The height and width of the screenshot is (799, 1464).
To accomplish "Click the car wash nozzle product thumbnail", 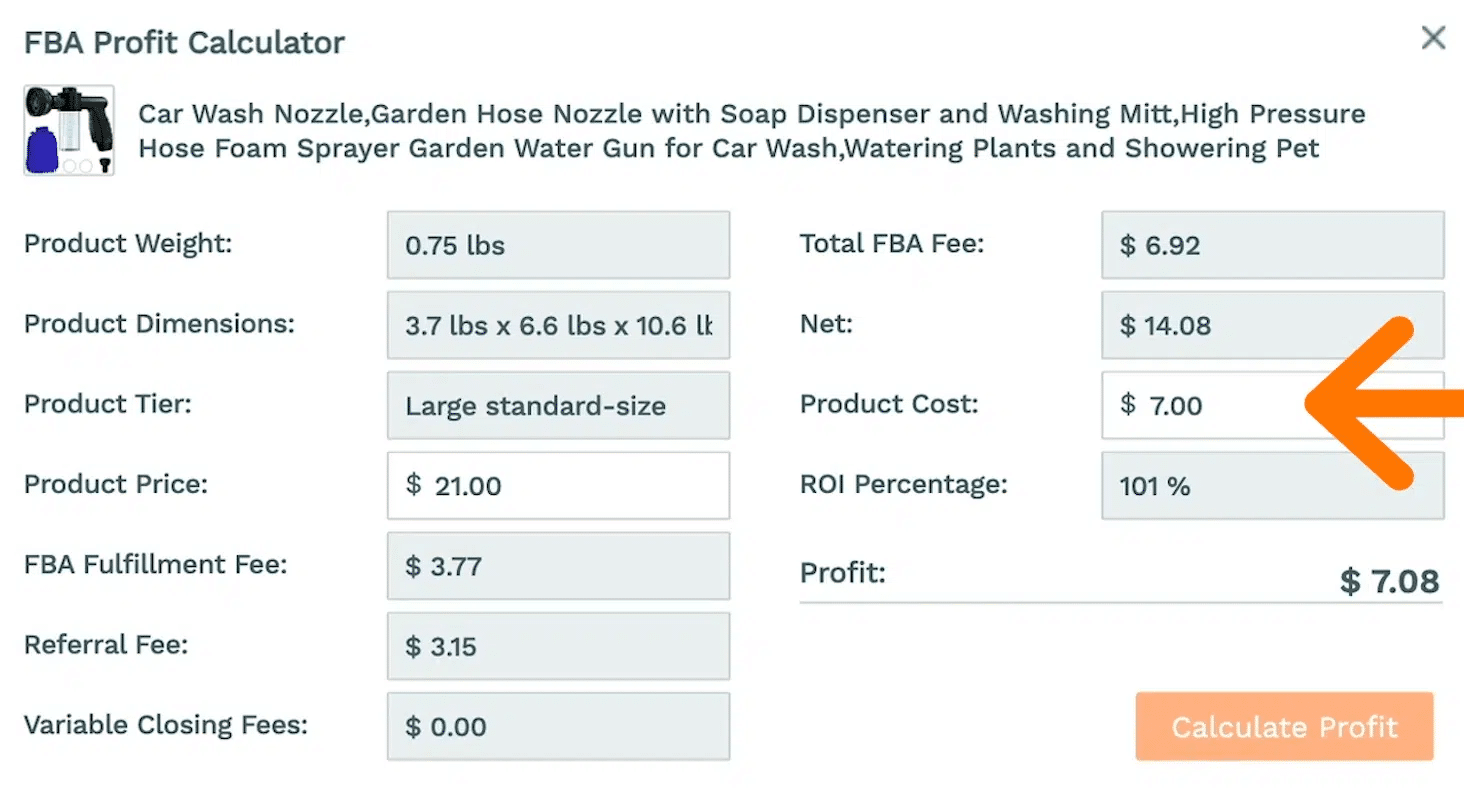I will pyautogui.click(x=68, y=130).
